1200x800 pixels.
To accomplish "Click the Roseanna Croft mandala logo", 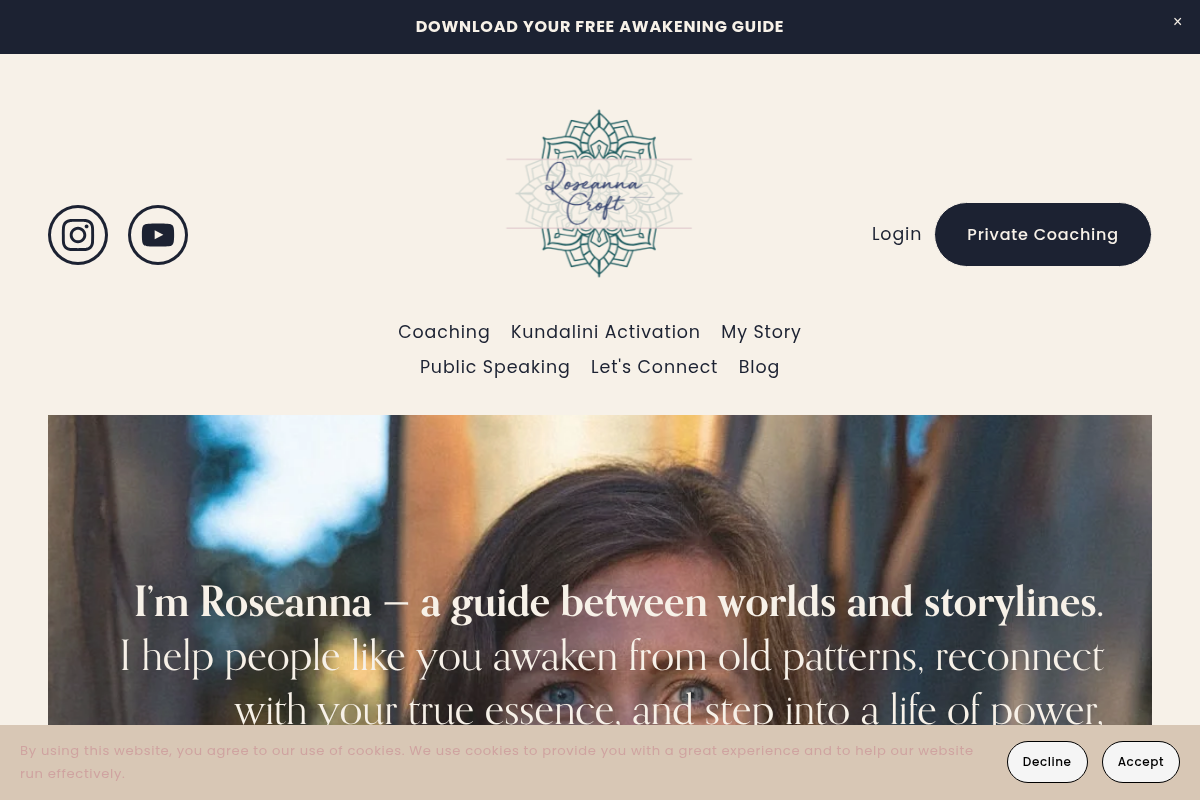I will pyautogui.click(x=599, y=193).
